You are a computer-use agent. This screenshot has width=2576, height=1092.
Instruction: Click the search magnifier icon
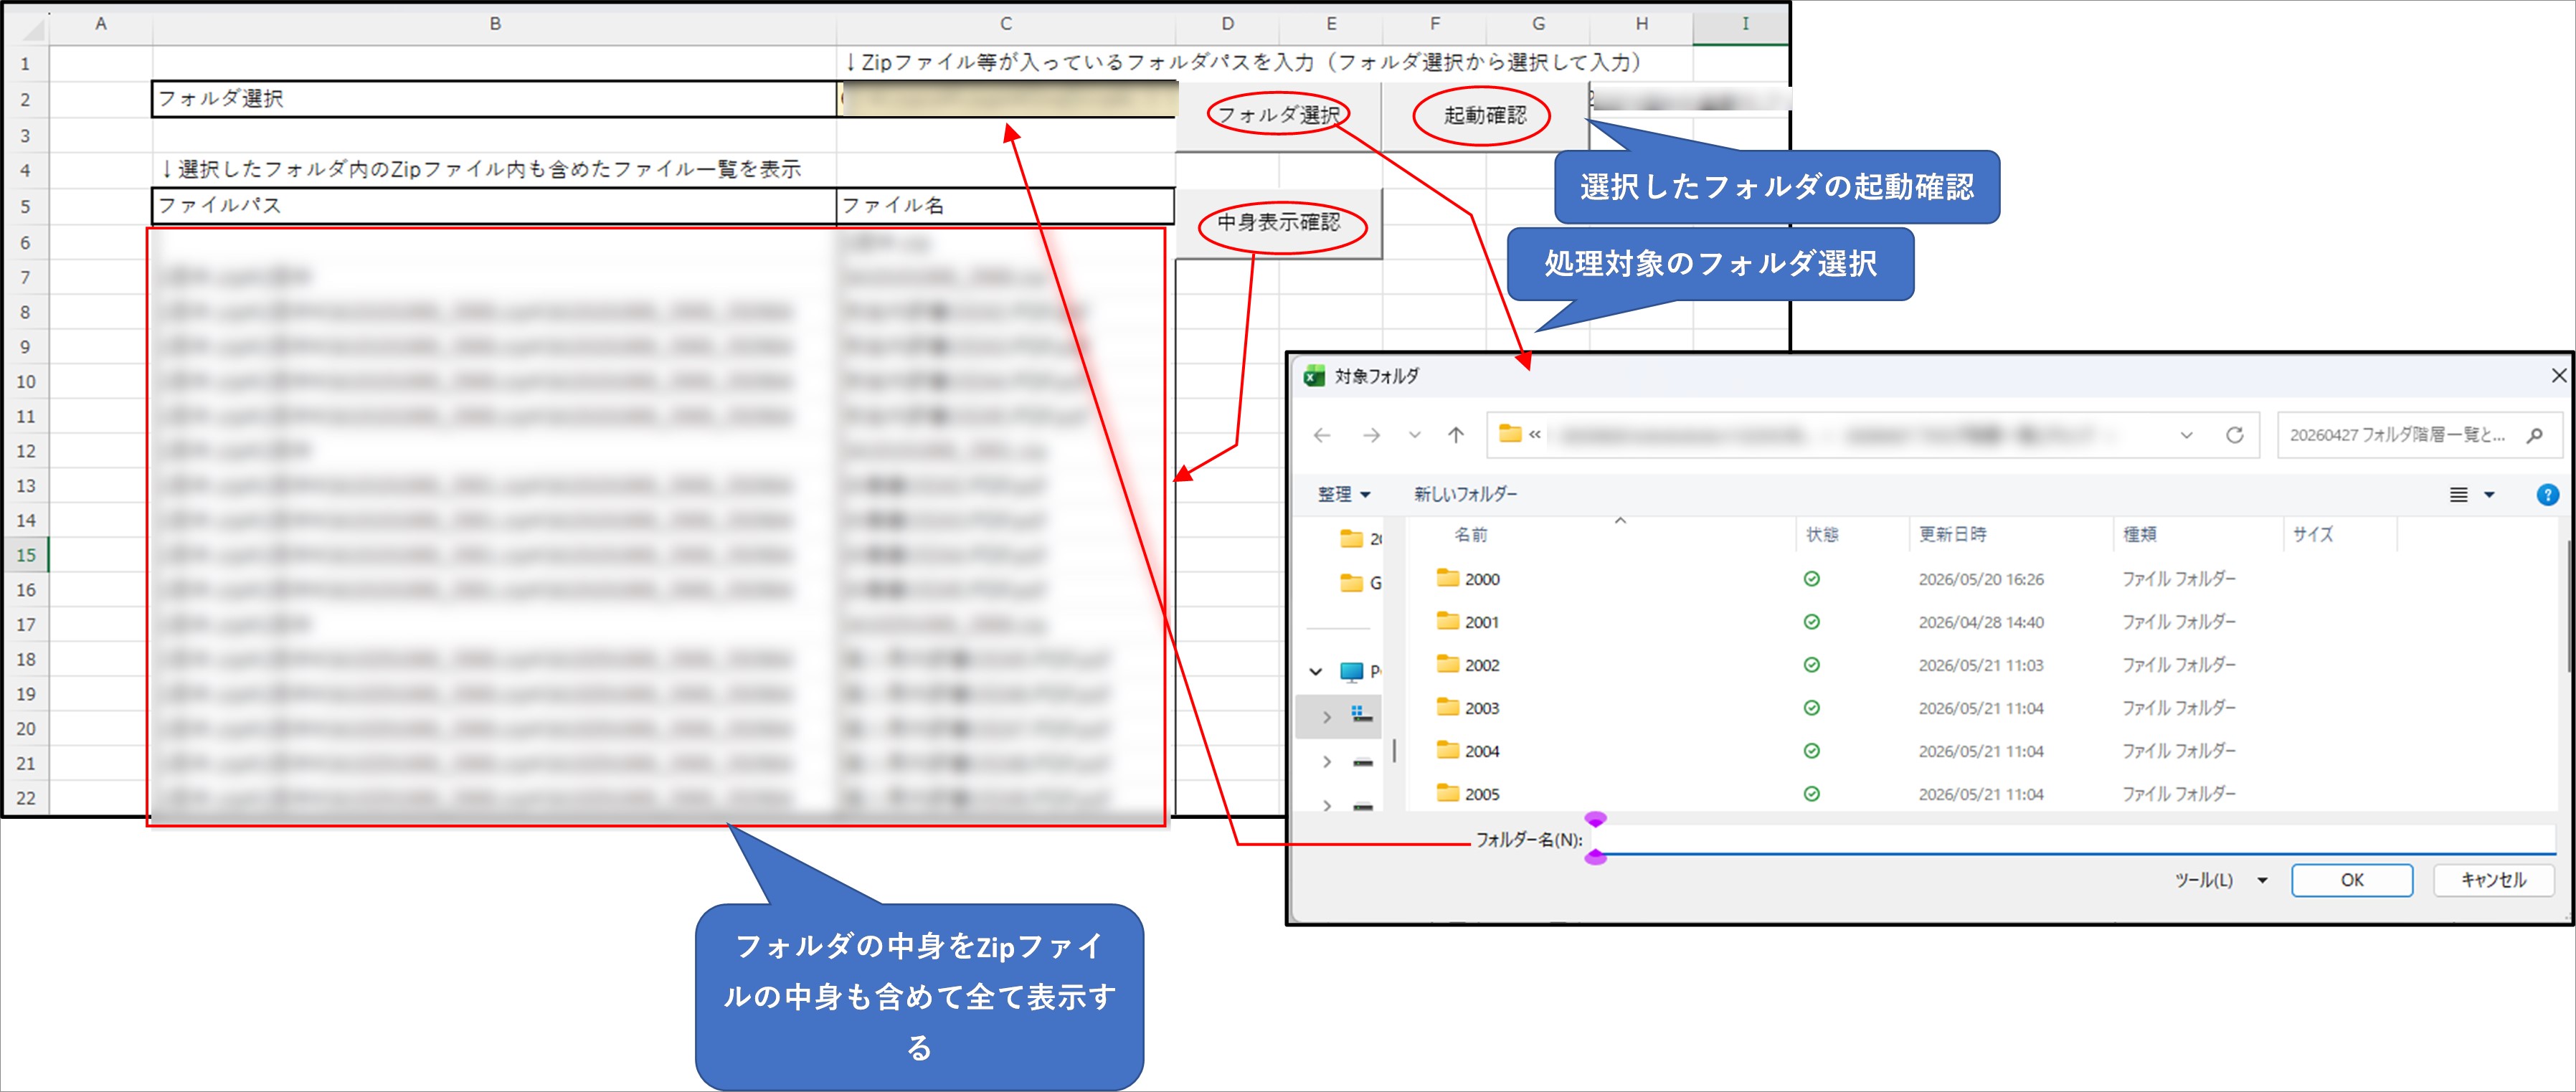point(2534,435)
